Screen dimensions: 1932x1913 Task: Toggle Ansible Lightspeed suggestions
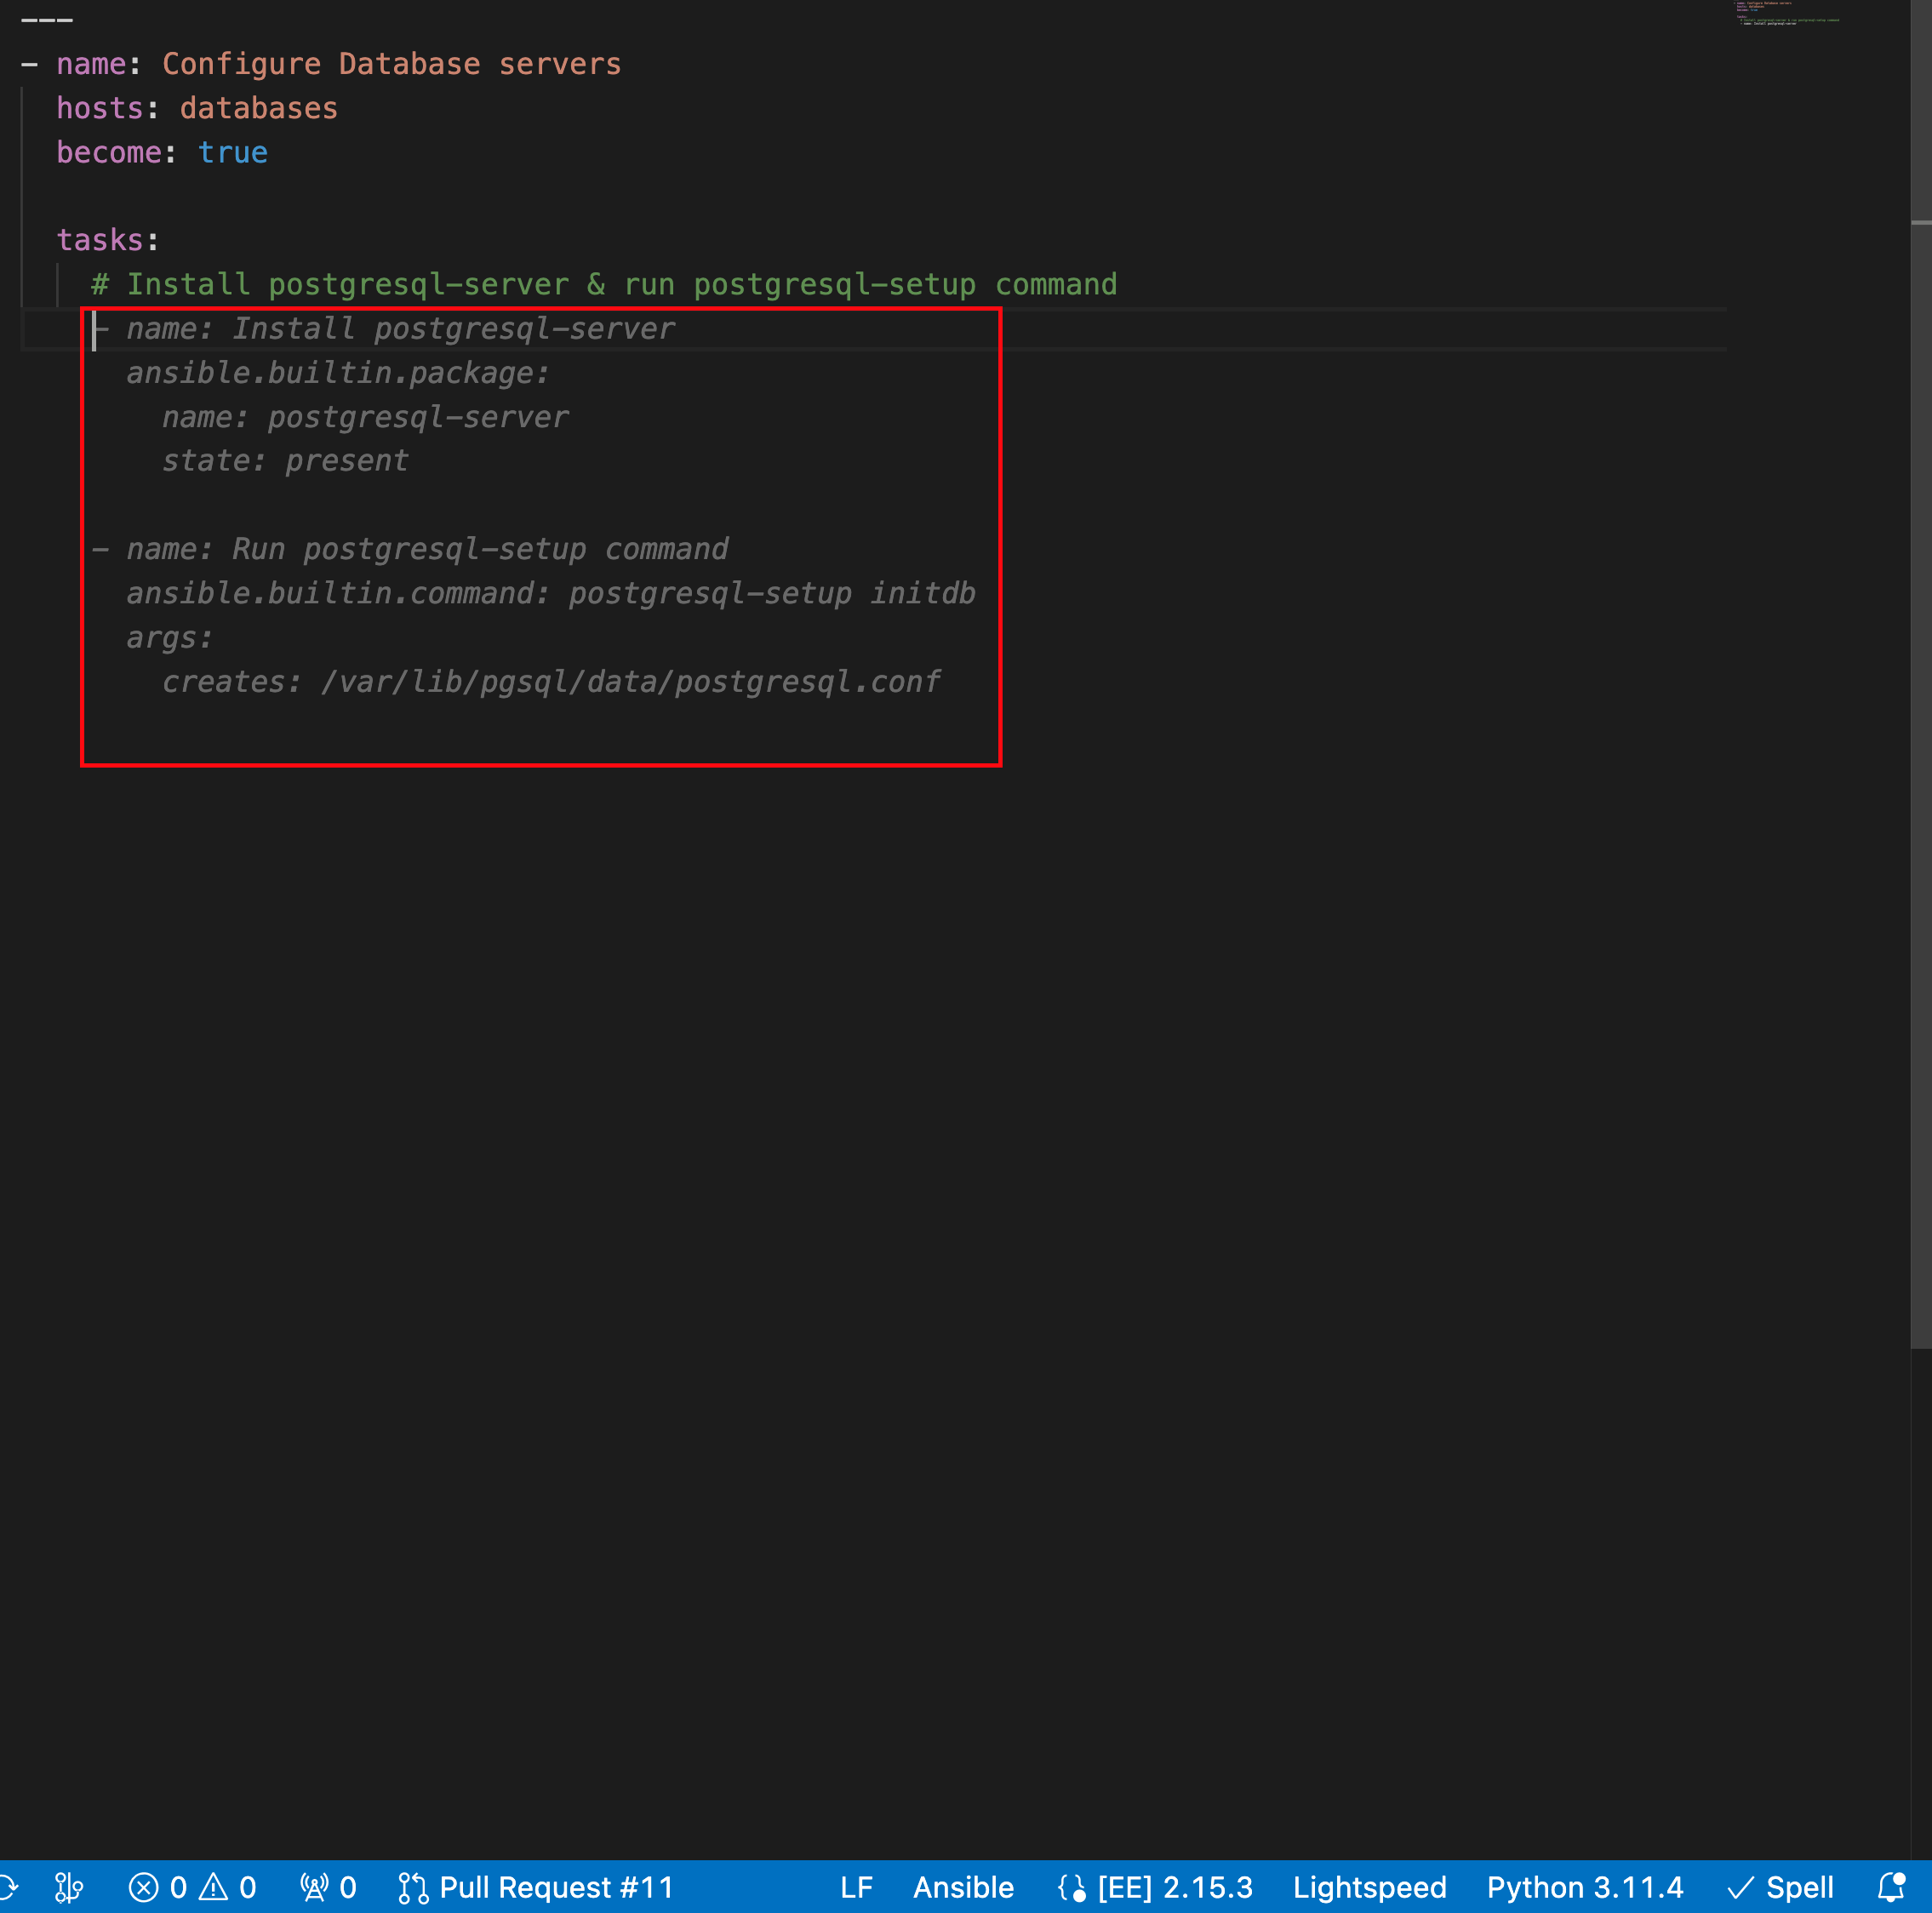click(1370, 1887)
